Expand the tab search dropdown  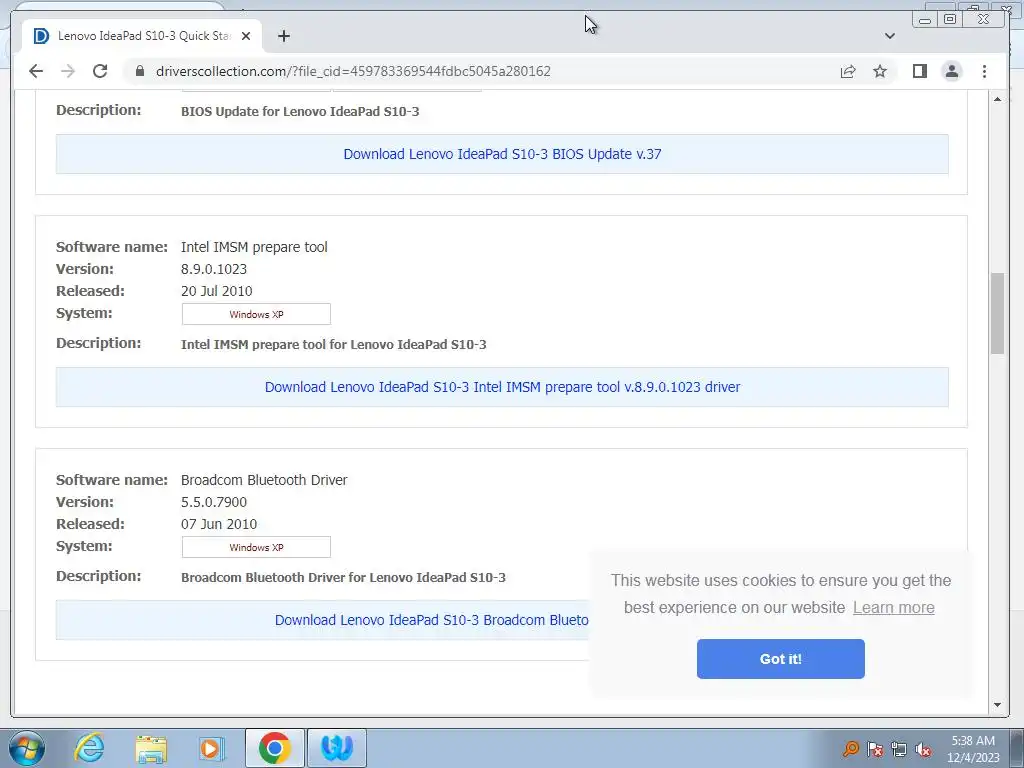(x=889, y=36)
